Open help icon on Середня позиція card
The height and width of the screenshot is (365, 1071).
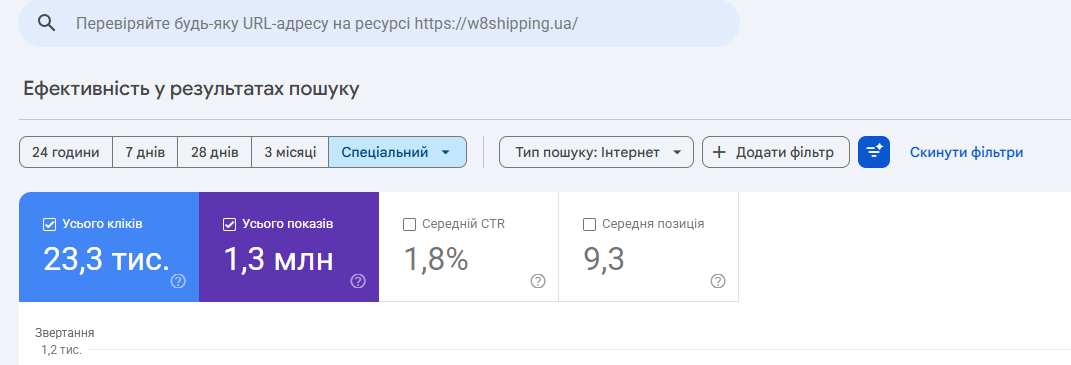(x=717, y=281)
